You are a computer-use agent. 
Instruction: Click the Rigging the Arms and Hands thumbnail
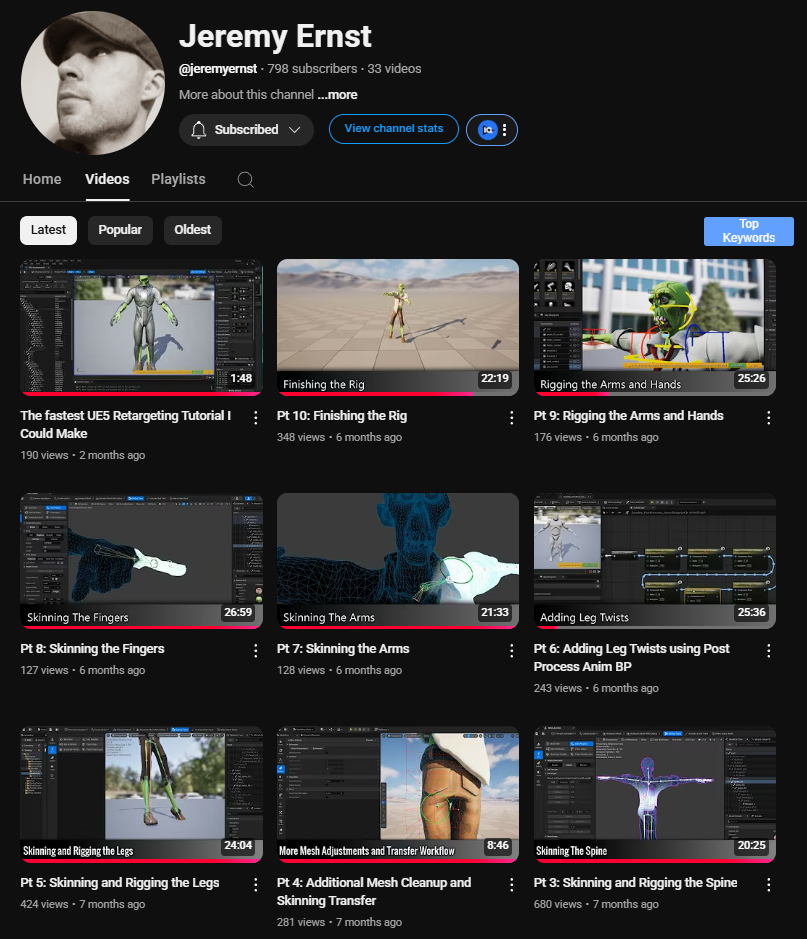654,327
